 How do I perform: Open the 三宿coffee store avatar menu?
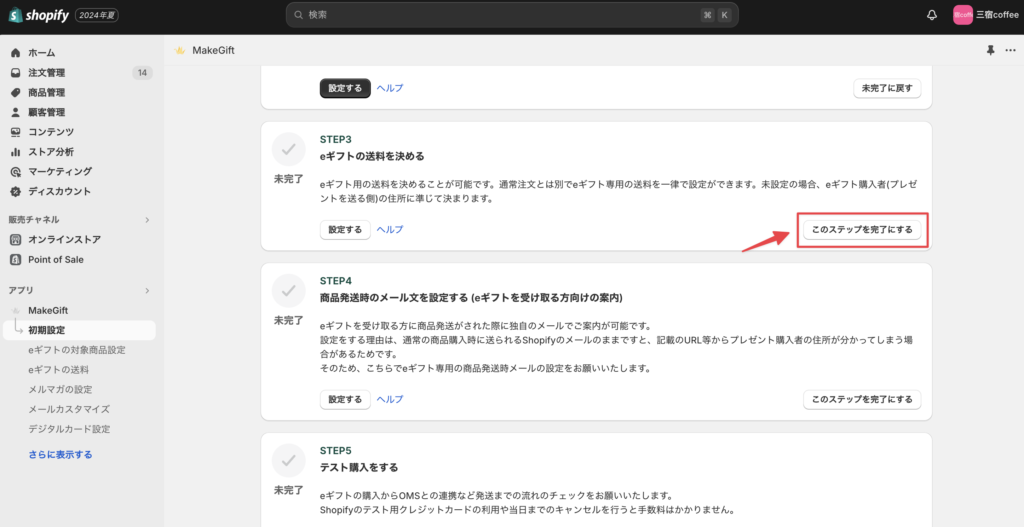tap(963, 15)
